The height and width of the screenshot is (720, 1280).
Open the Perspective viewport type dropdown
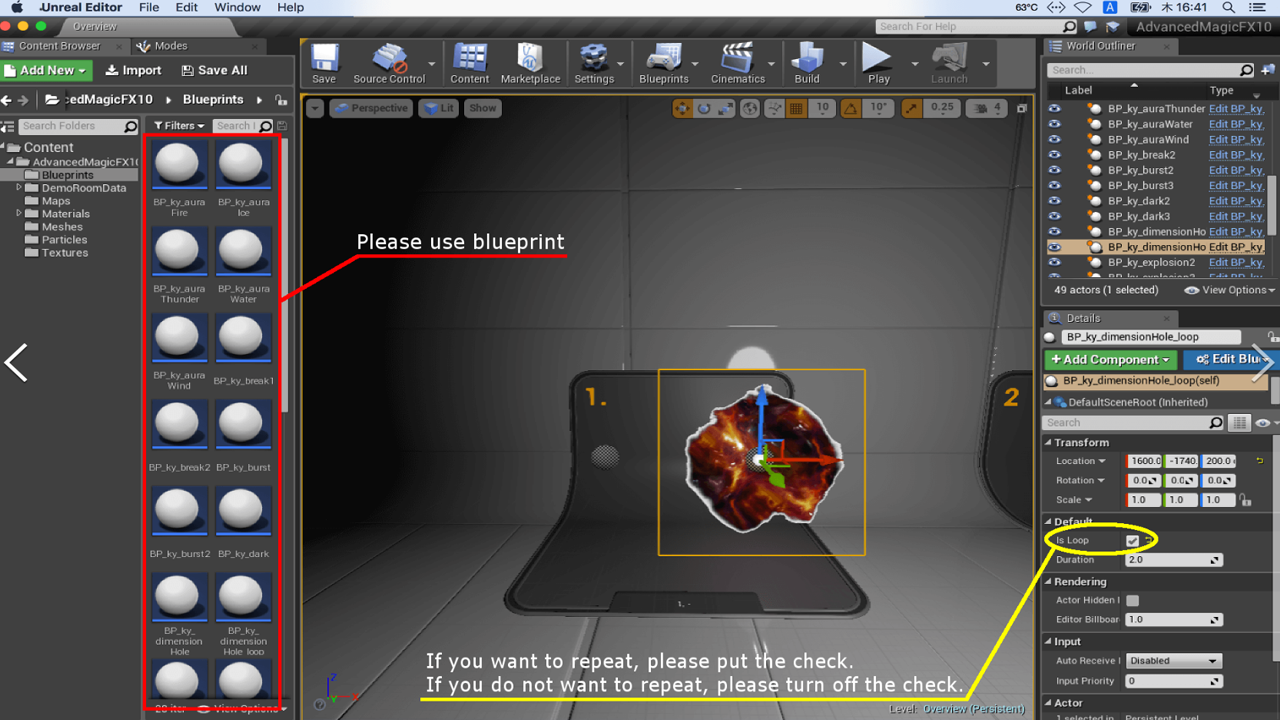coord(370,108)
